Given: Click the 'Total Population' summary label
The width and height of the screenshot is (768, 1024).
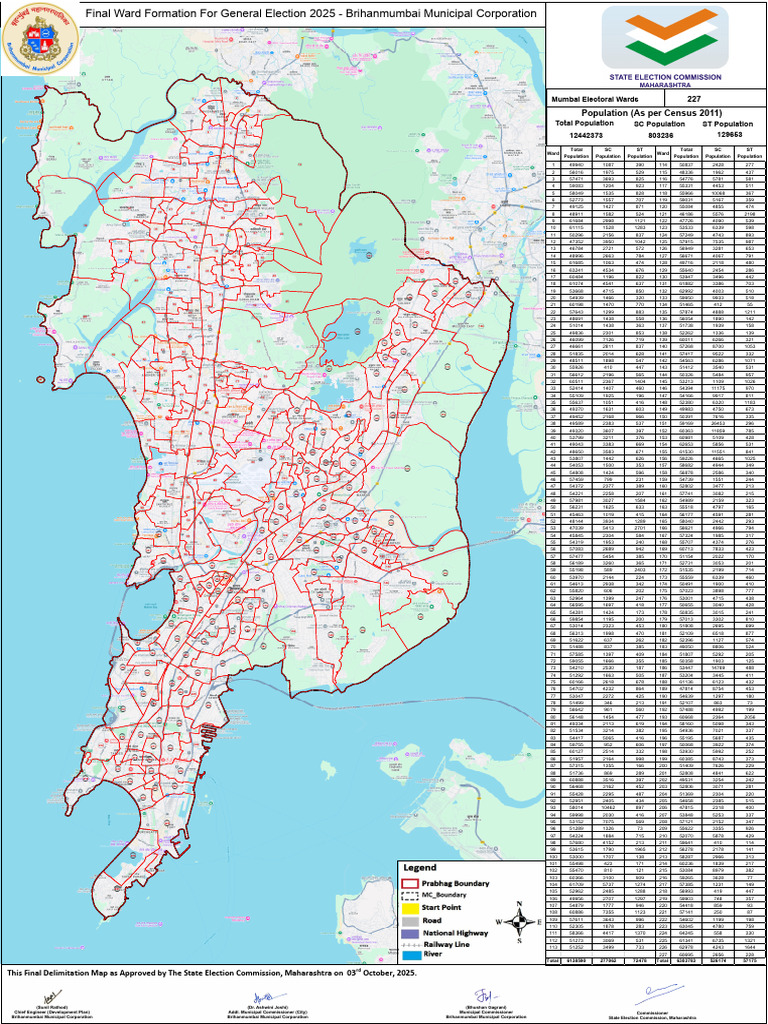Looking at the screenshot, I should coord(584,123).
